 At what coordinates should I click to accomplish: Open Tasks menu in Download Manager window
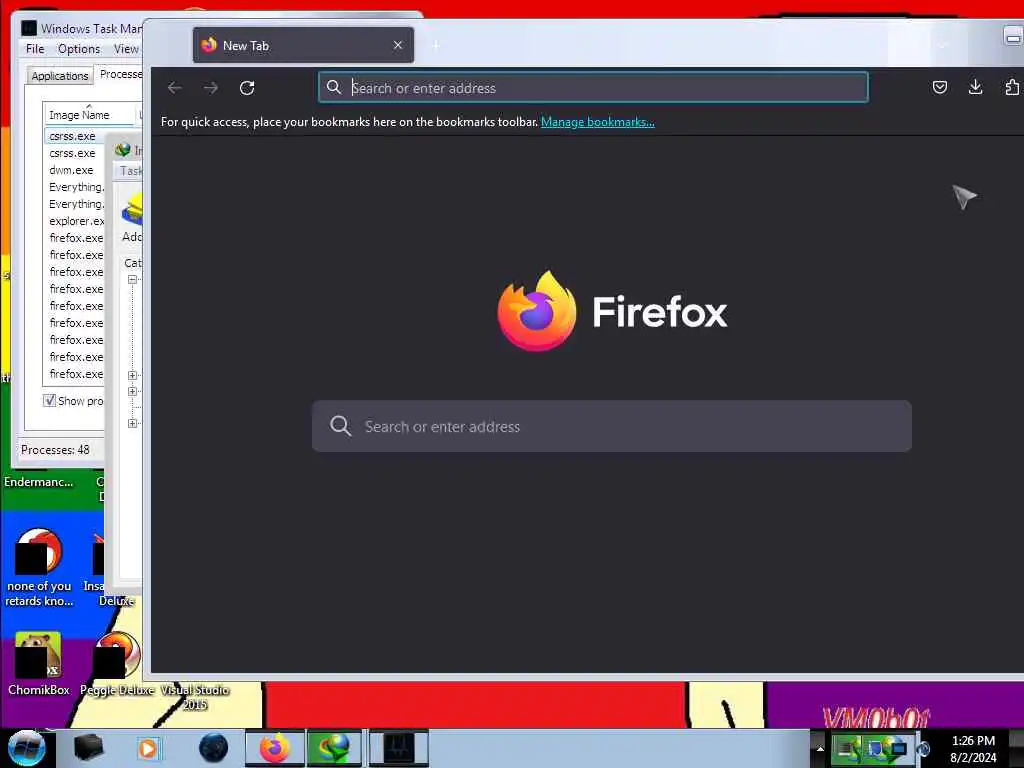click(x=130, y=171)
